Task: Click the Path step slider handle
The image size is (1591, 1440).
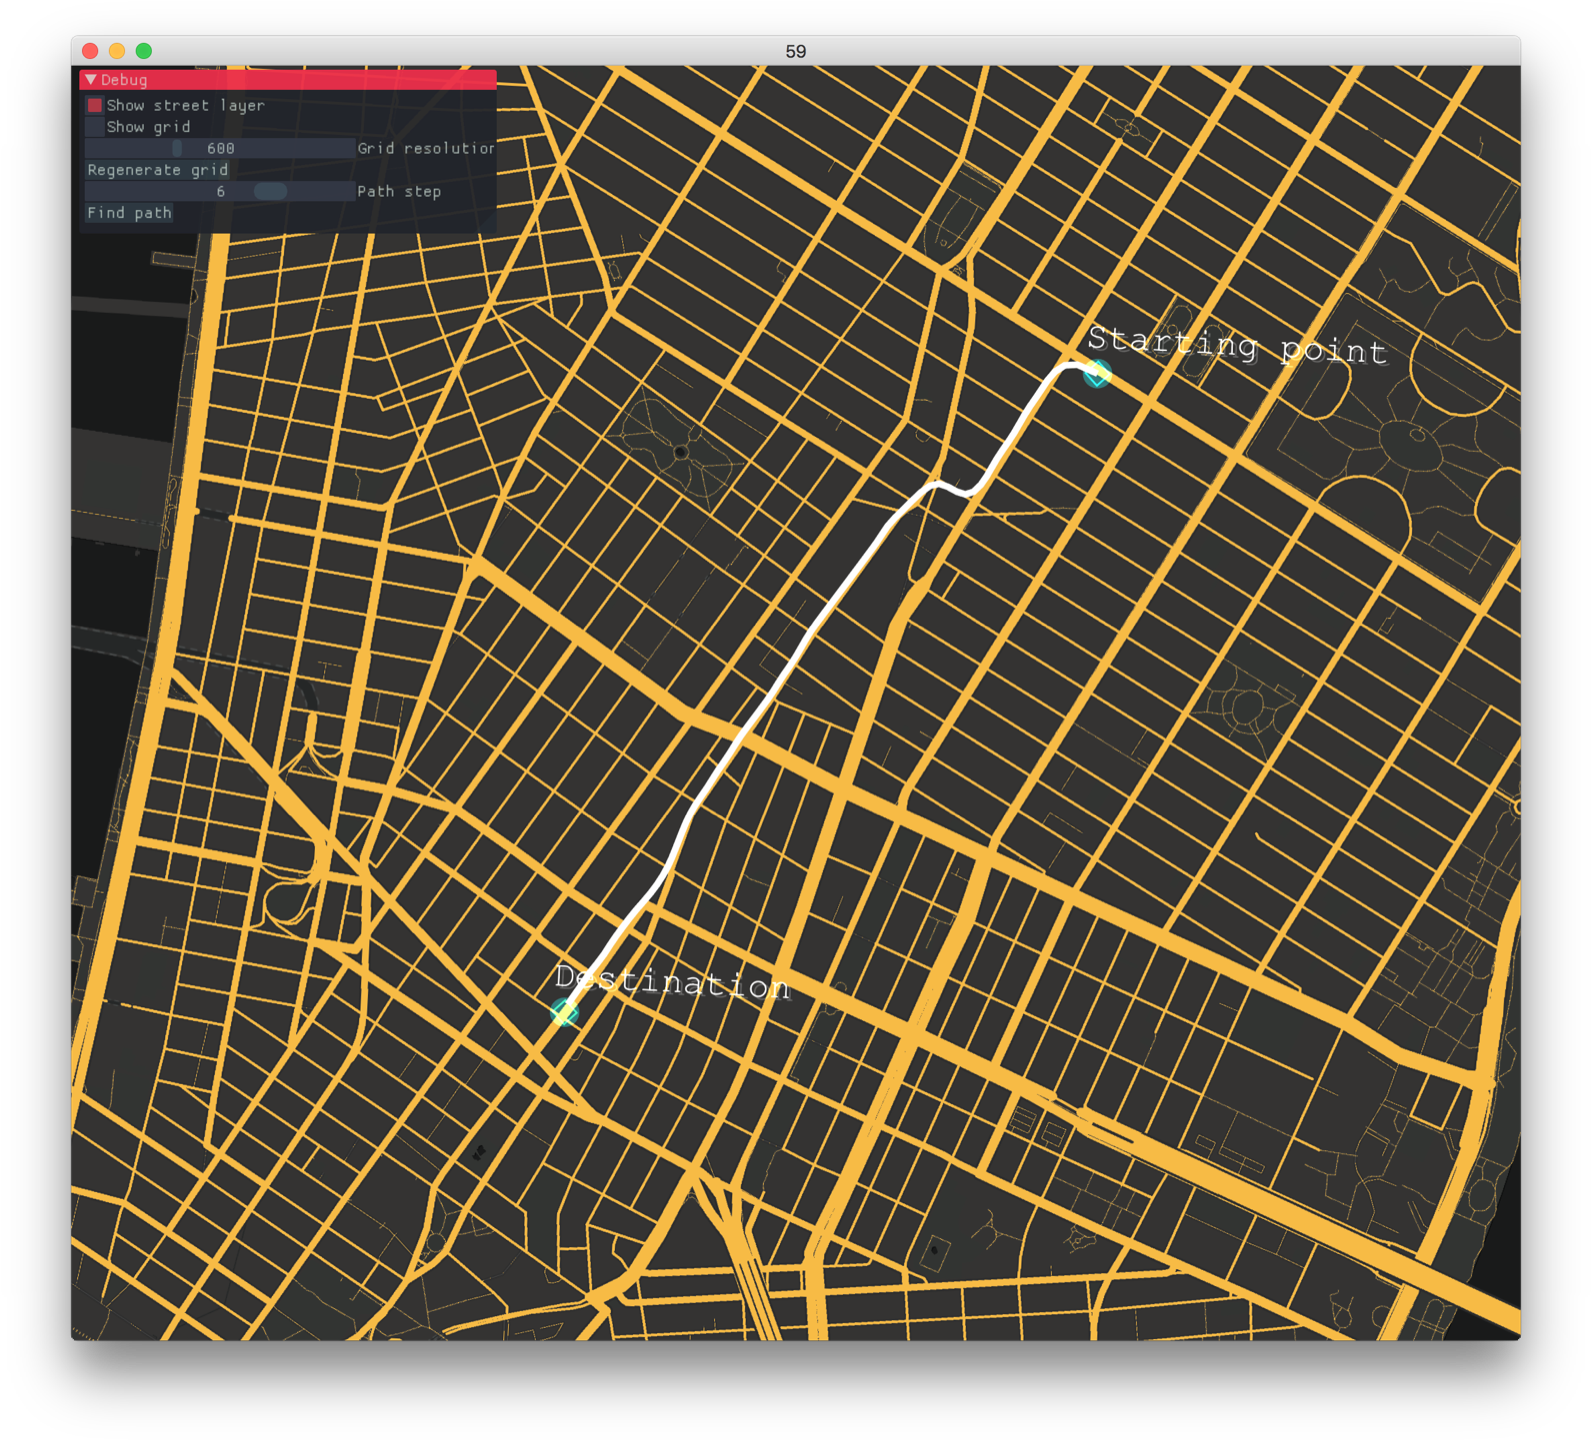Action: (x=270, y=191)
